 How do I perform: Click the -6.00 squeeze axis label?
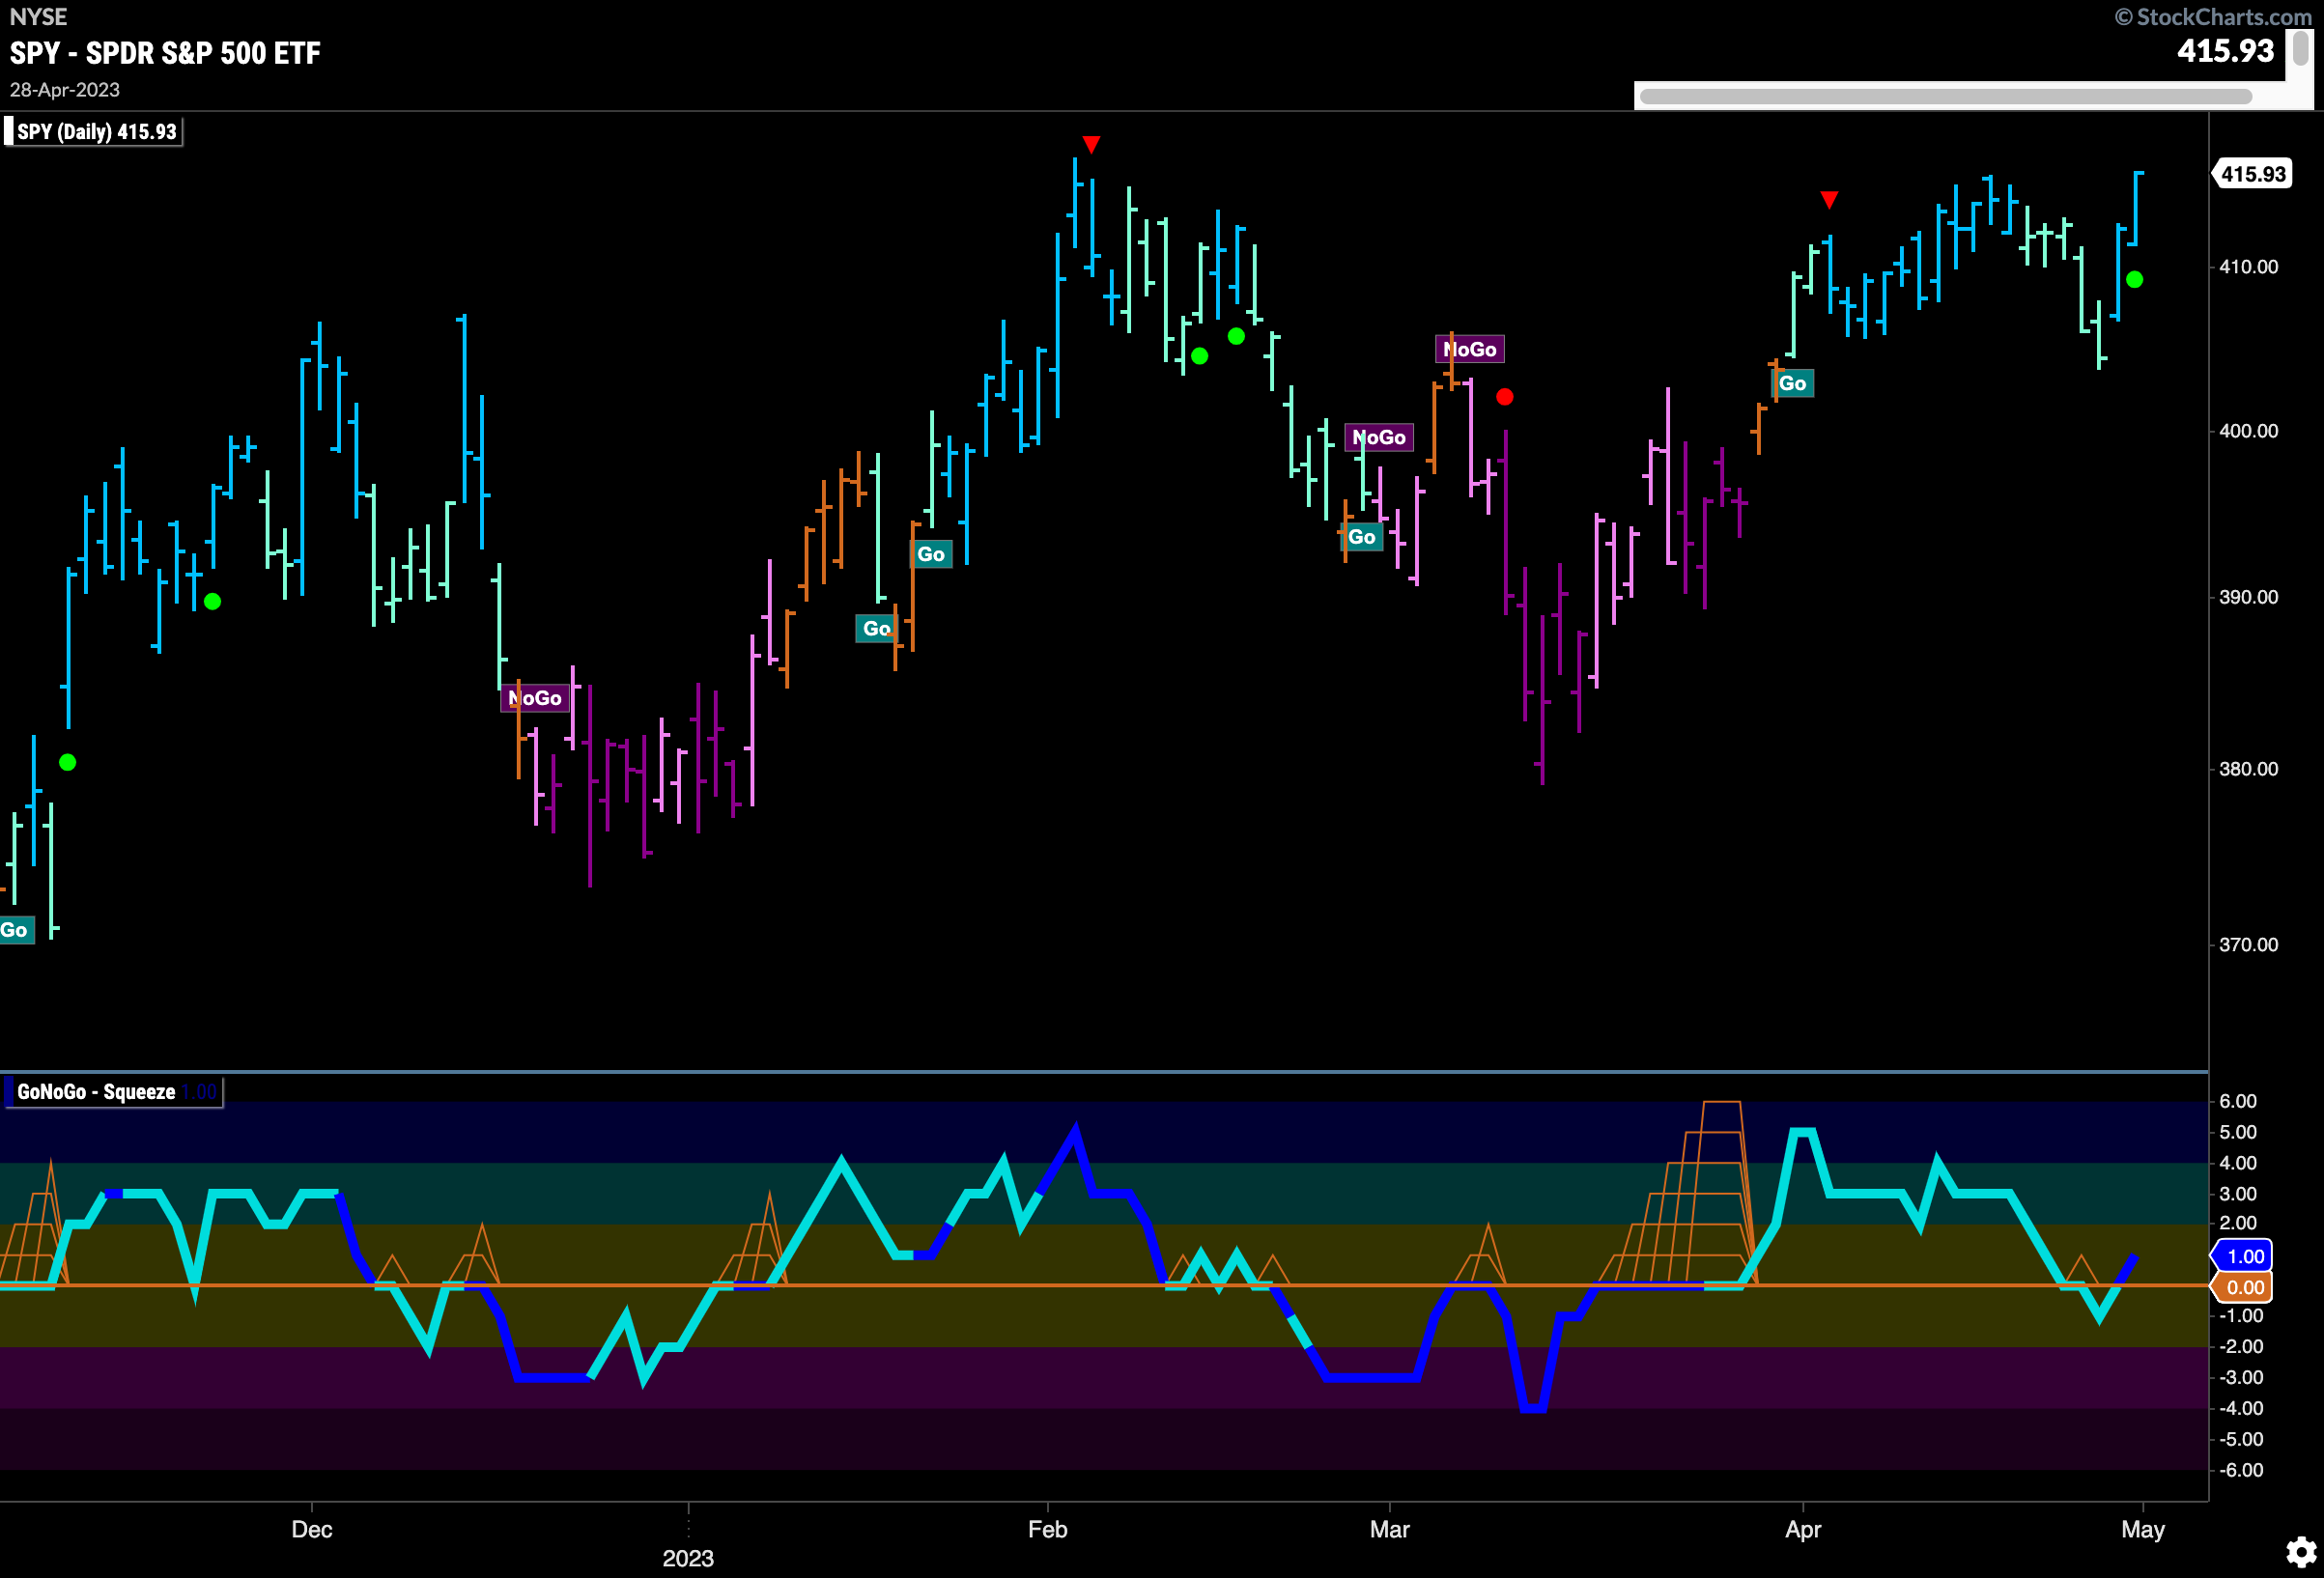click(2241, 1470)
